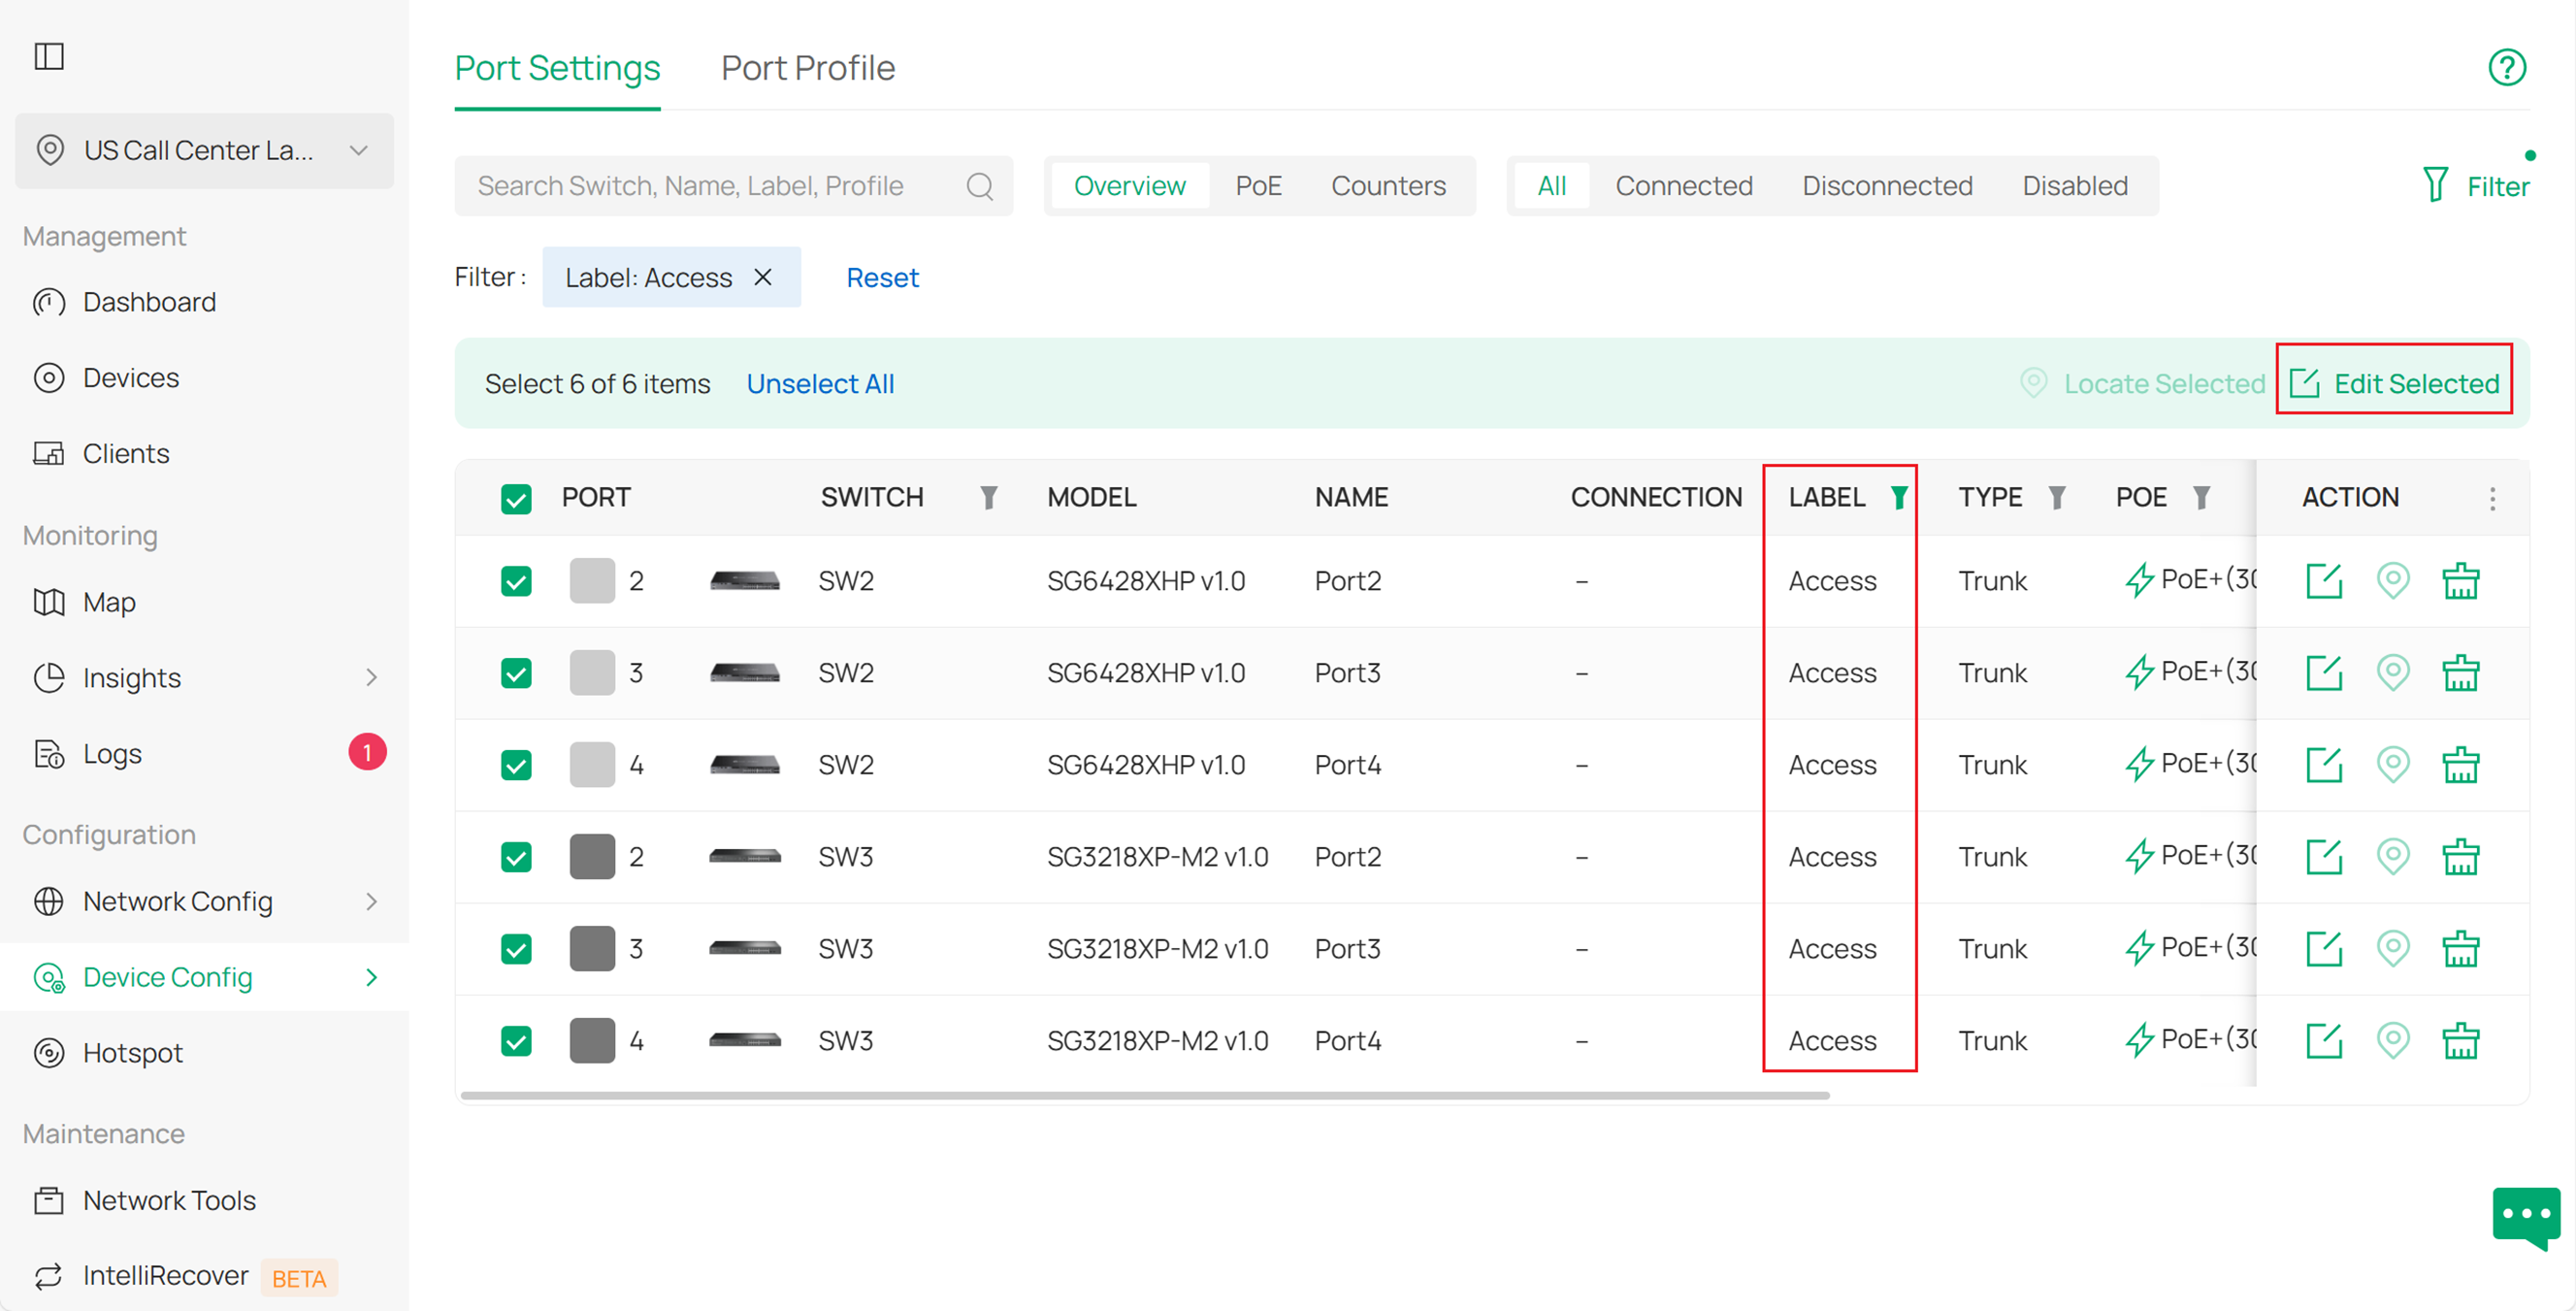
Task: Click the search magnifier icon
Action: tap(979, 185)
